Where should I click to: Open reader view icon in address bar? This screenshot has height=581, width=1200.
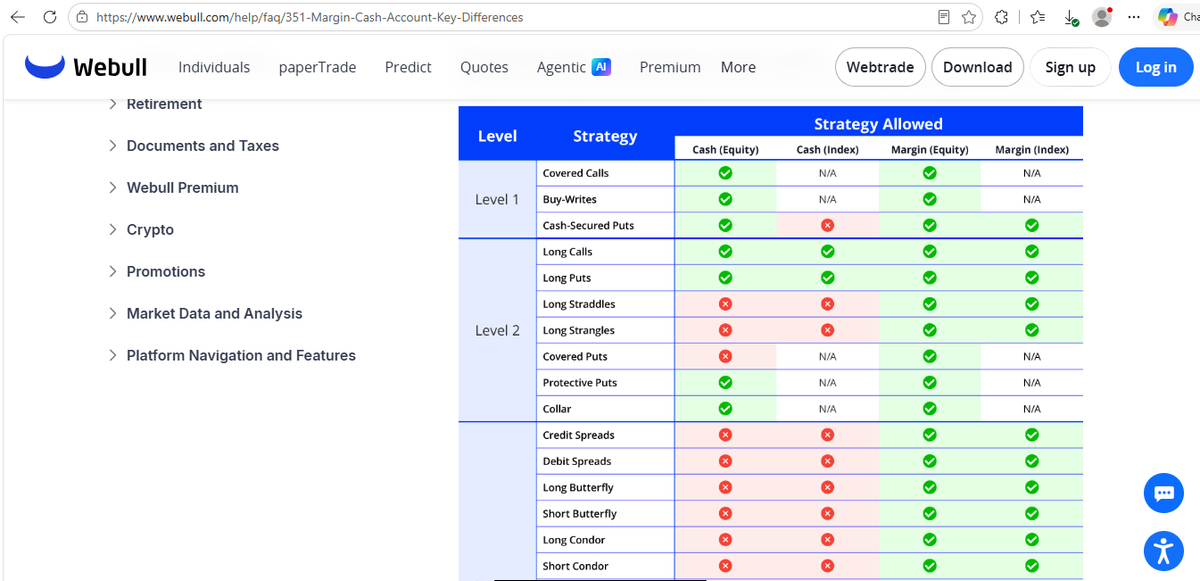tap(944, 17)
